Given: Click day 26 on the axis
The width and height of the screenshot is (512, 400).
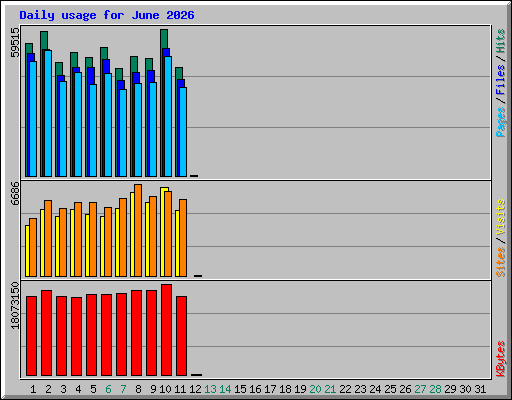Looking at the screenshot, I should pos(405,389).
